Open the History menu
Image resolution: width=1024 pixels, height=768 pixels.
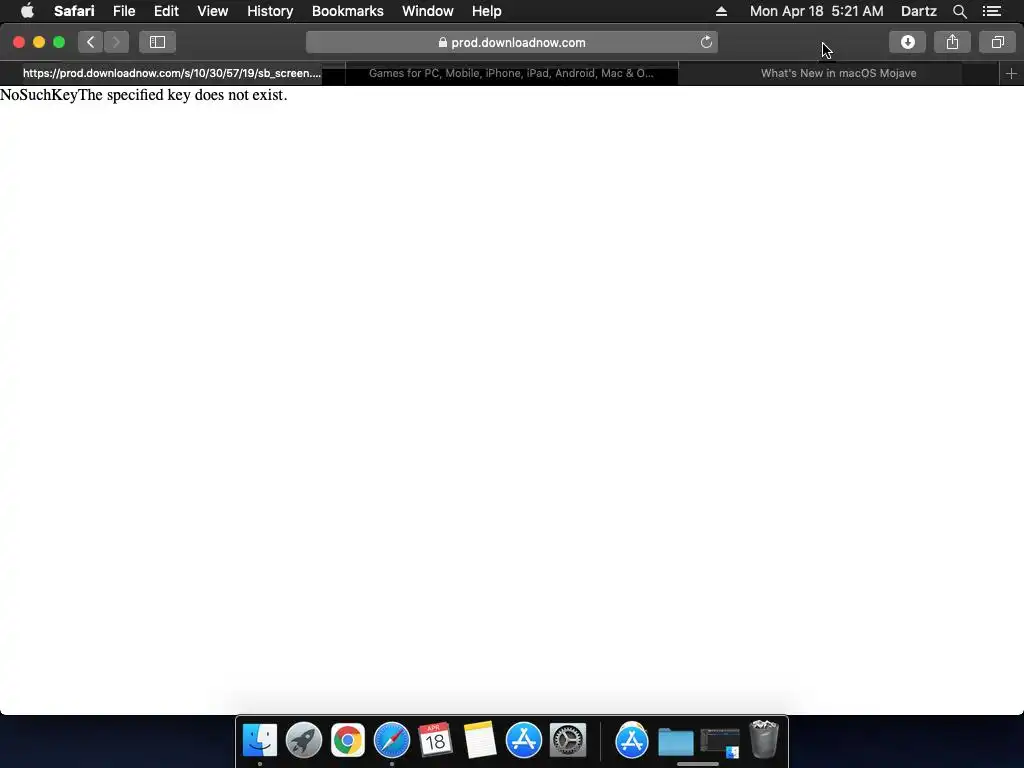tap(270, 11)
